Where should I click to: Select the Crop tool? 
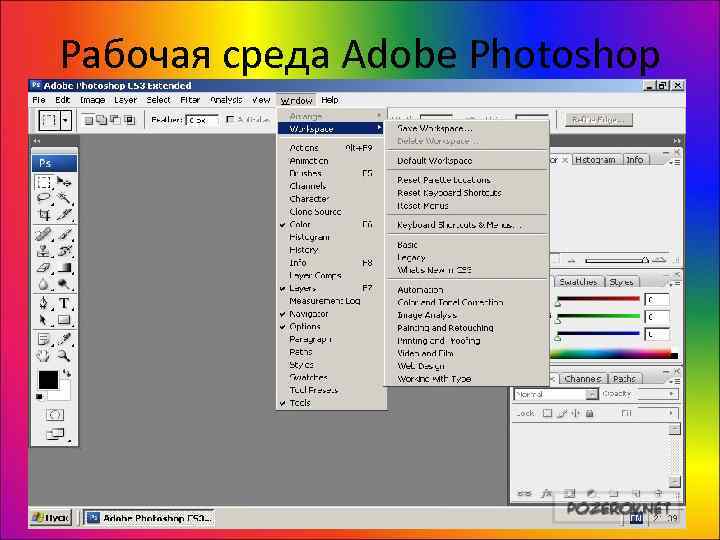[x=44, y=214]
